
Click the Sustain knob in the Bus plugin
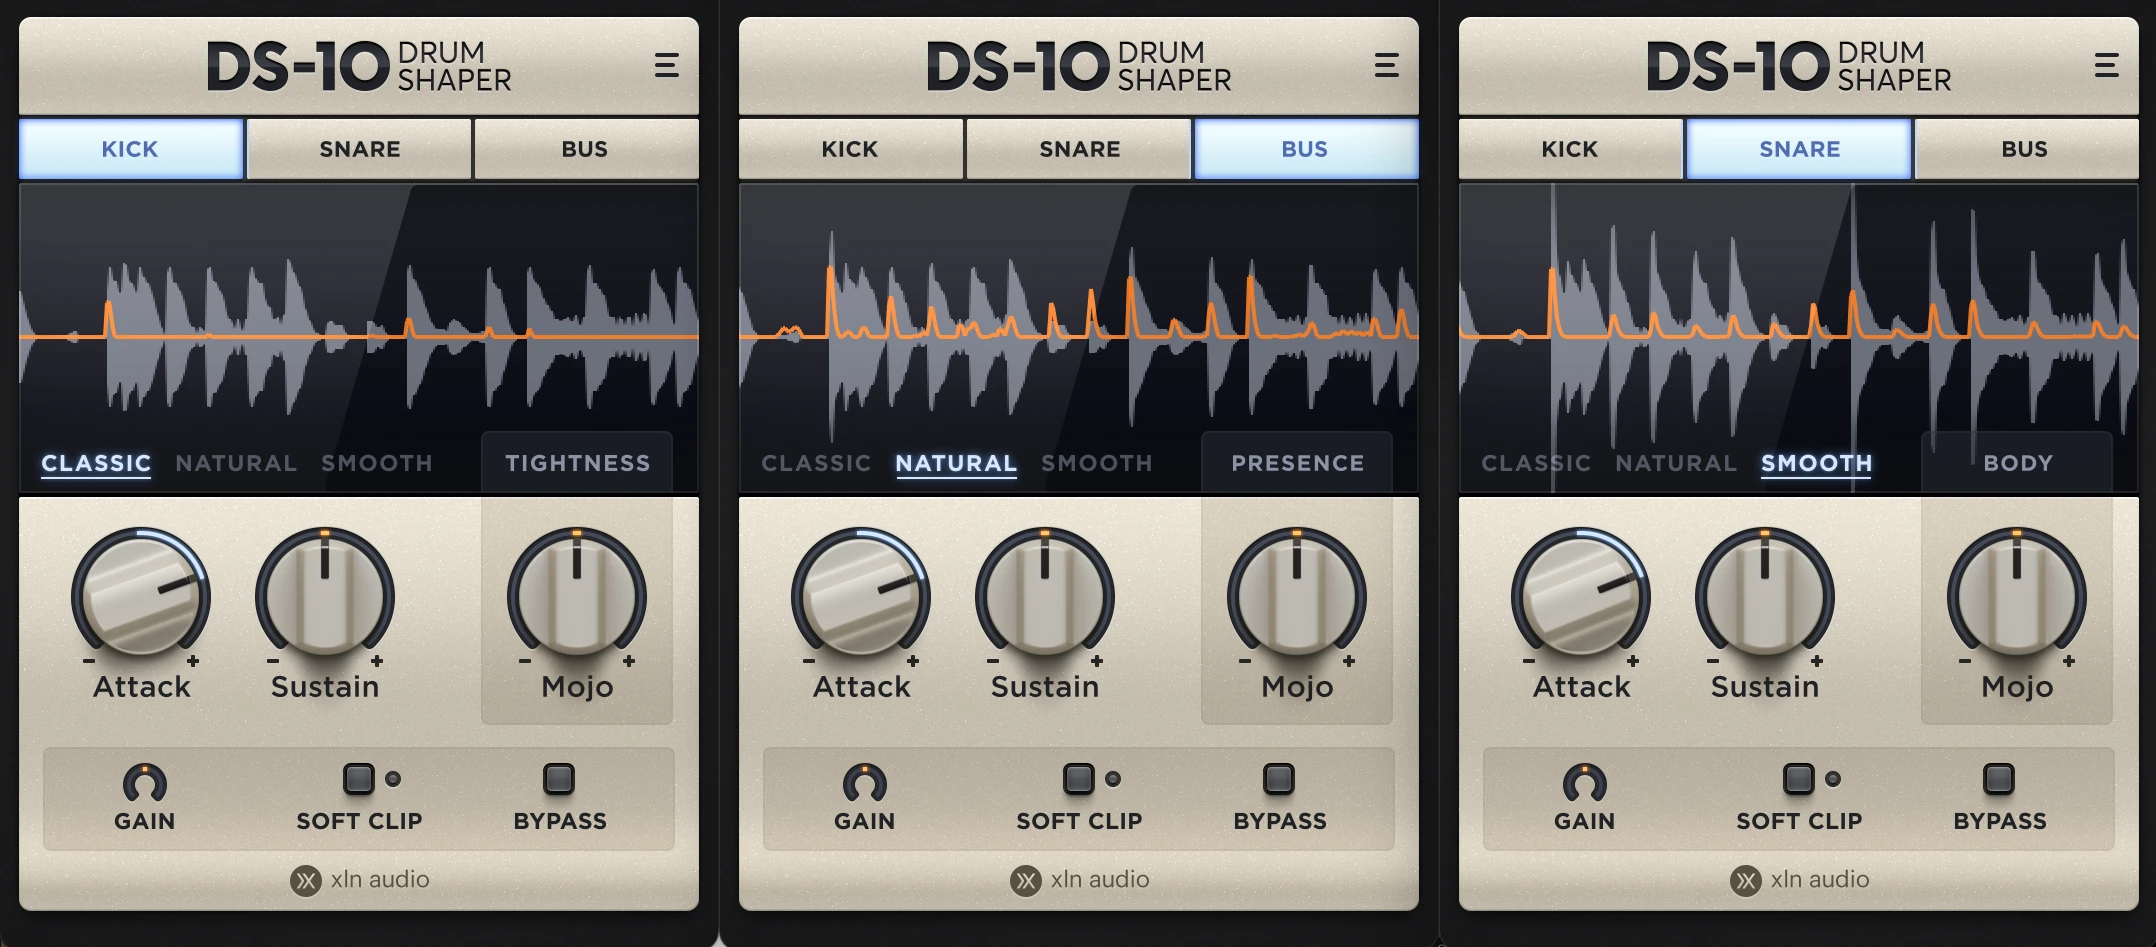click(1045, 597)
